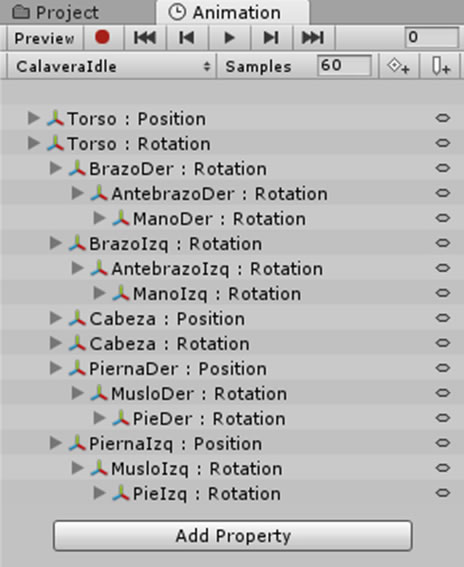Click the Samples value field
The height and width of the screenshot is (567, 464).
344,66
